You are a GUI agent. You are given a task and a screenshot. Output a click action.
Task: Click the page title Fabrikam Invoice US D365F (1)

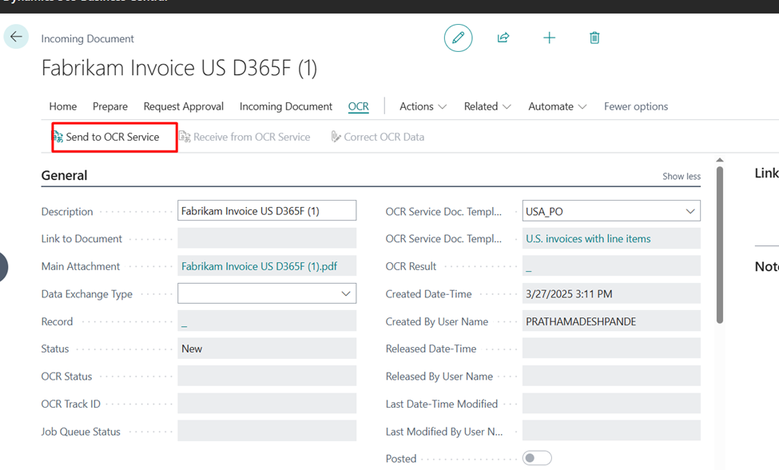[179, 68]
